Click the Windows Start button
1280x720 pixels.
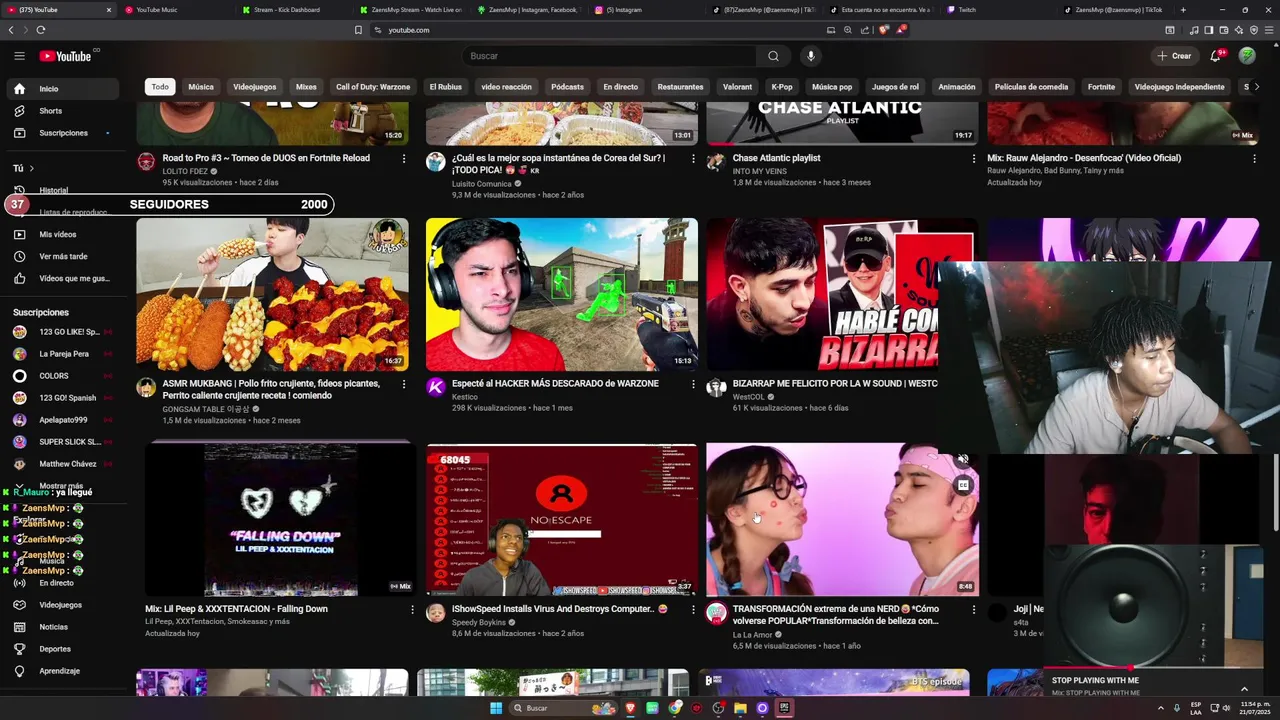[495, 708]
